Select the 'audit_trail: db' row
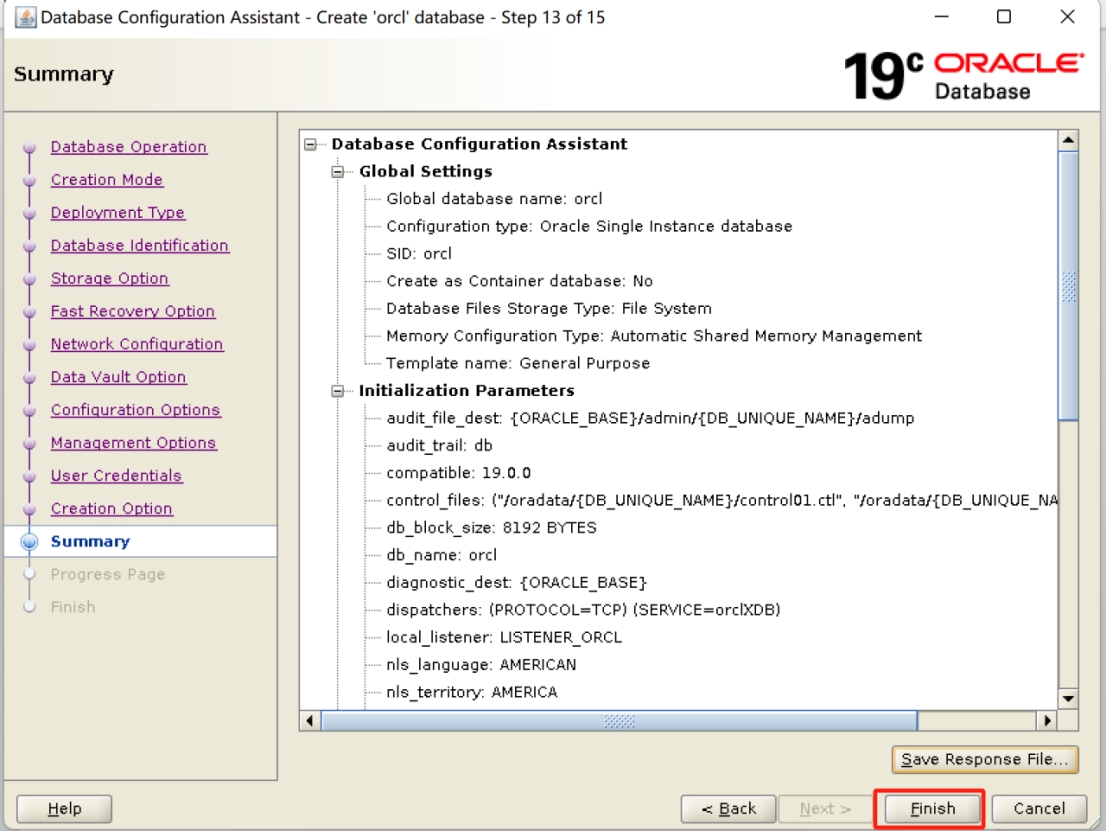This screenshot has height=831, width=1107. tap(439, 446)
